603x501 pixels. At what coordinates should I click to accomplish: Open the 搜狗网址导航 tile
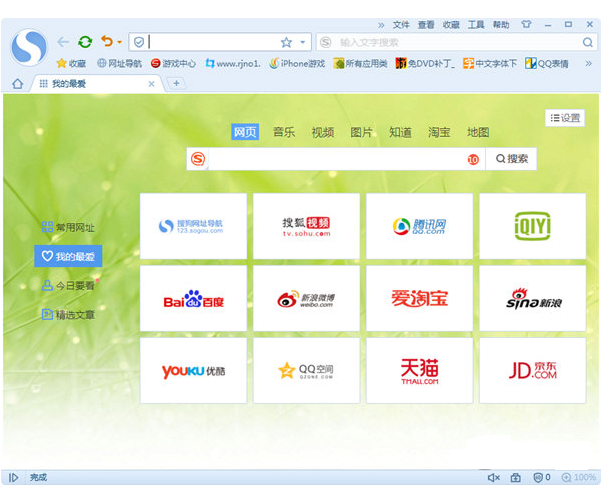click(193, 226)
